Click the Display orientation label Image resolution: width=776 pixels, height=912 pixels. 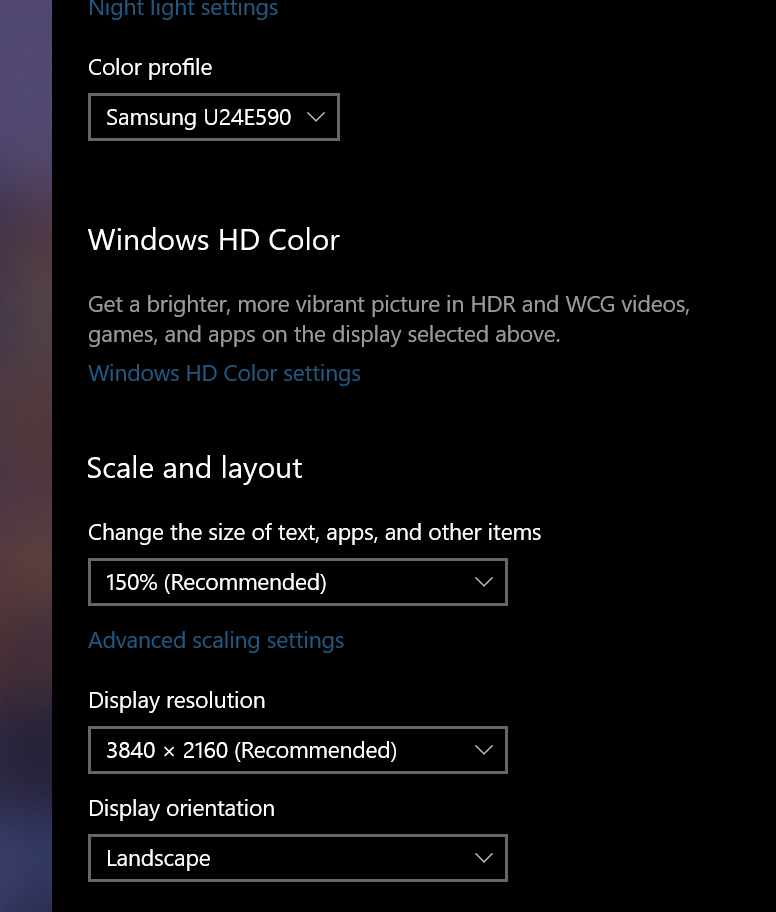pyautogui.click(x=181, y=808)
